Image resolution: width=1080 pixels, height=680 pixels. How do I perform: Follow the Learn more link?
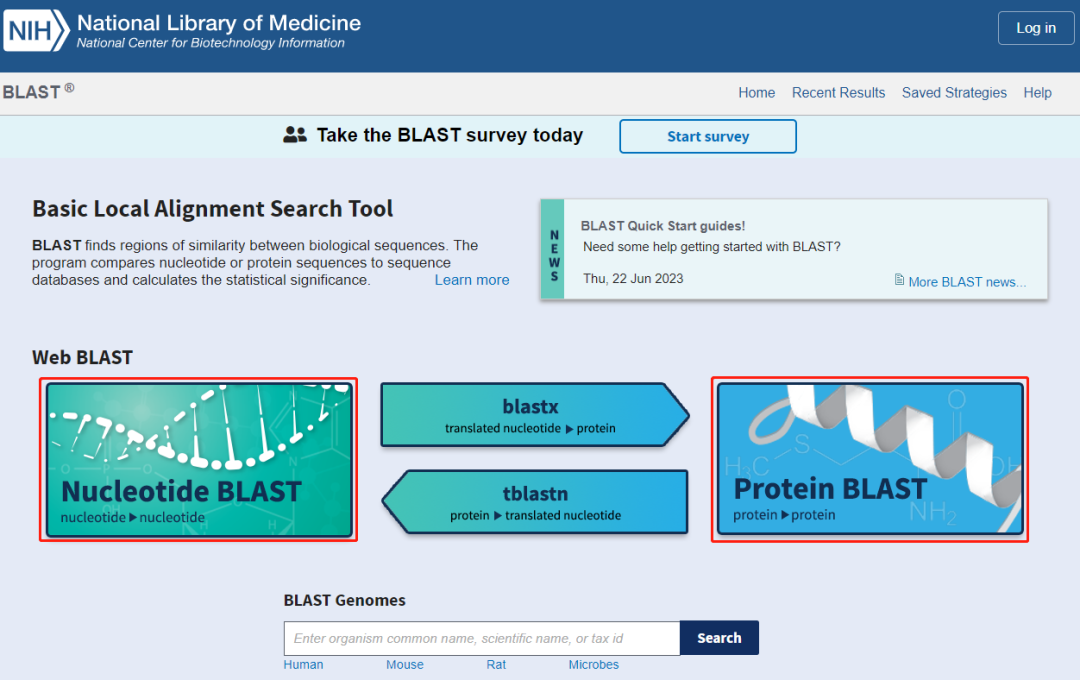[x=472, y=280]
